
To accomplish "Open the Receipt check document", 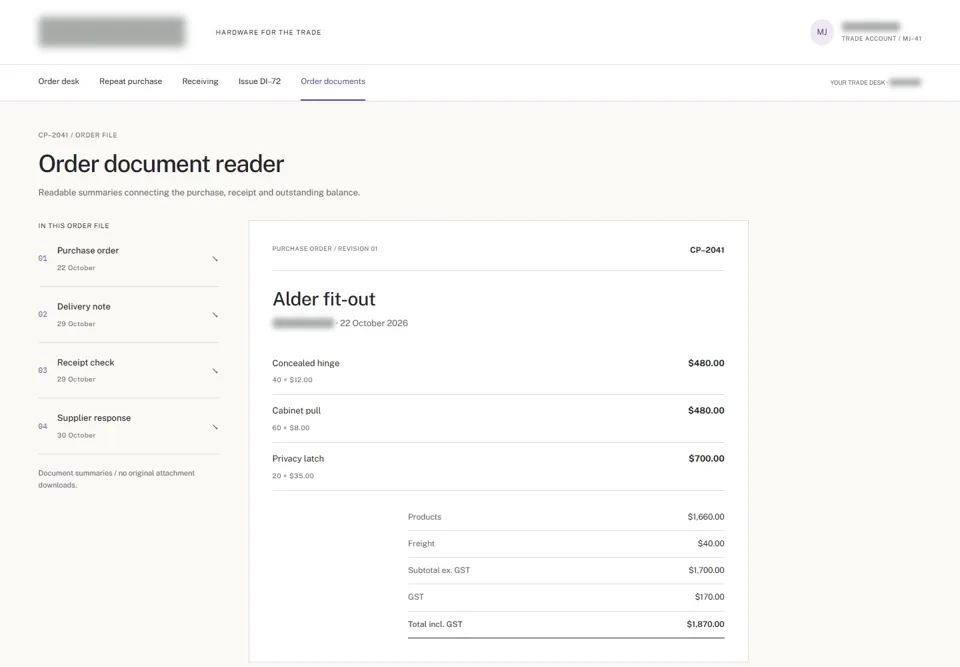I will (x=129, y=371).
